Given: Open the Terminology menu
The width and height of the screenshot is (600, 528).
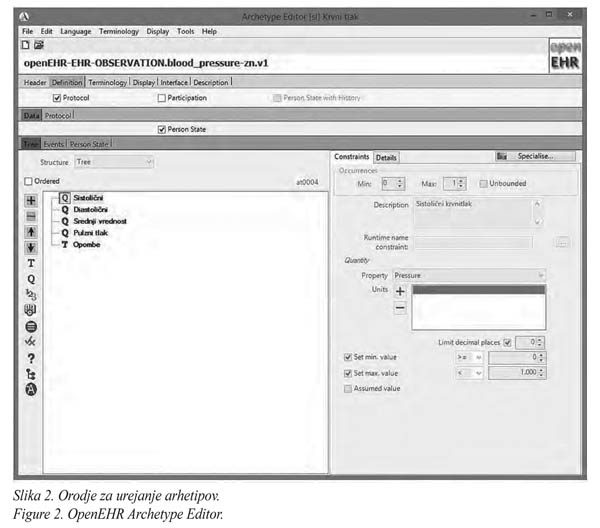Looking at the screenshot, I should [119, 31].
